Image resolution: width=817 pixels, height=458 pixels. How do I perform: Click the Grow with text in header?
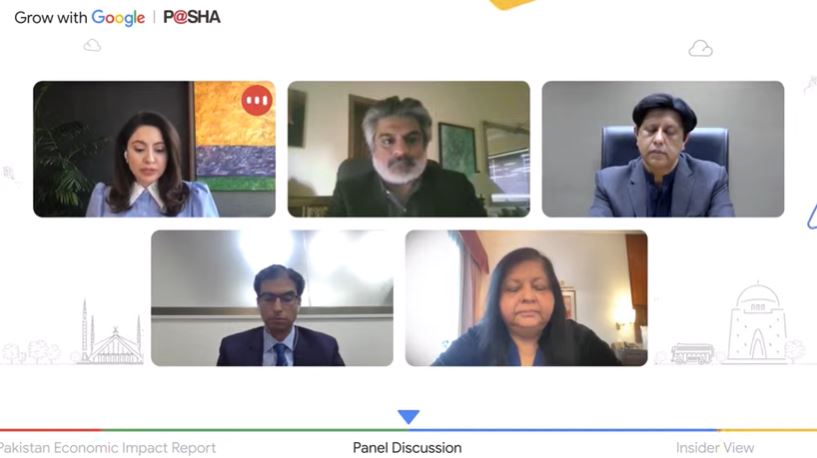(51, 18)
